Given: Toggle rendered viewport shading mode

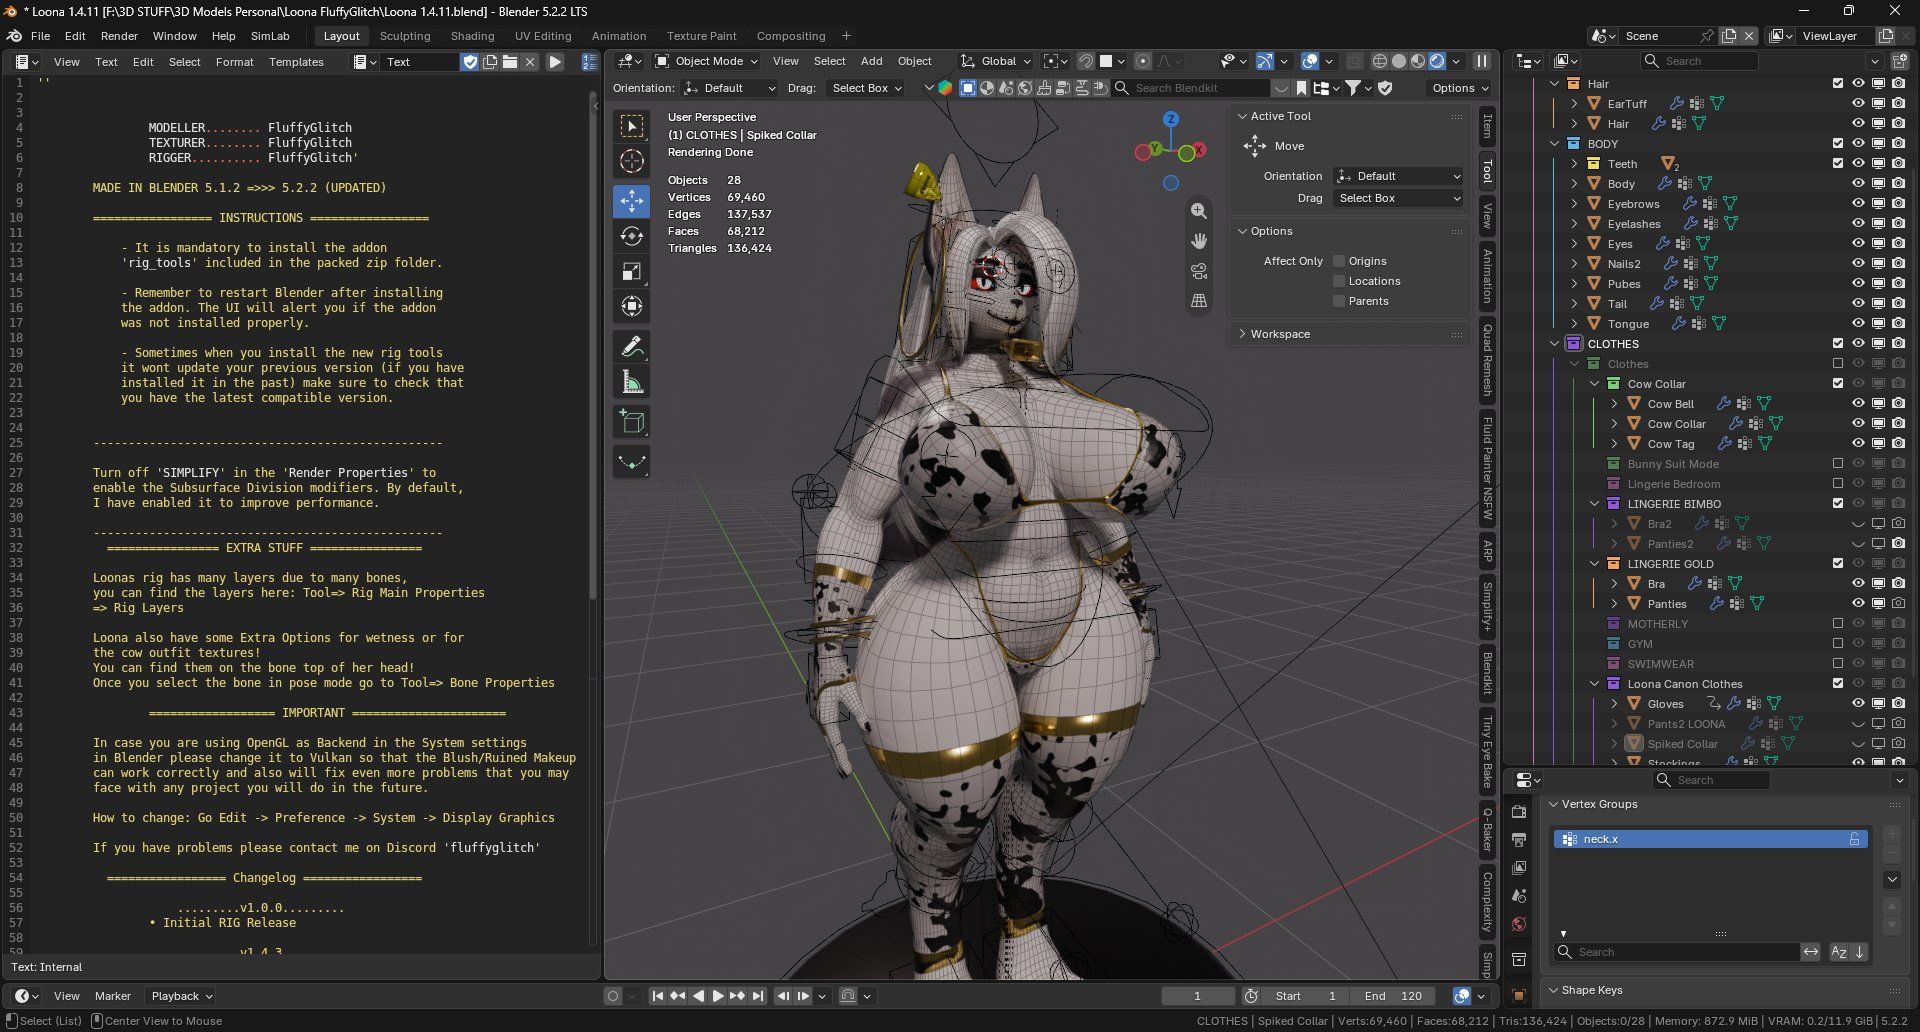Looking at the screenshot, I should (x=1437, y=61).
